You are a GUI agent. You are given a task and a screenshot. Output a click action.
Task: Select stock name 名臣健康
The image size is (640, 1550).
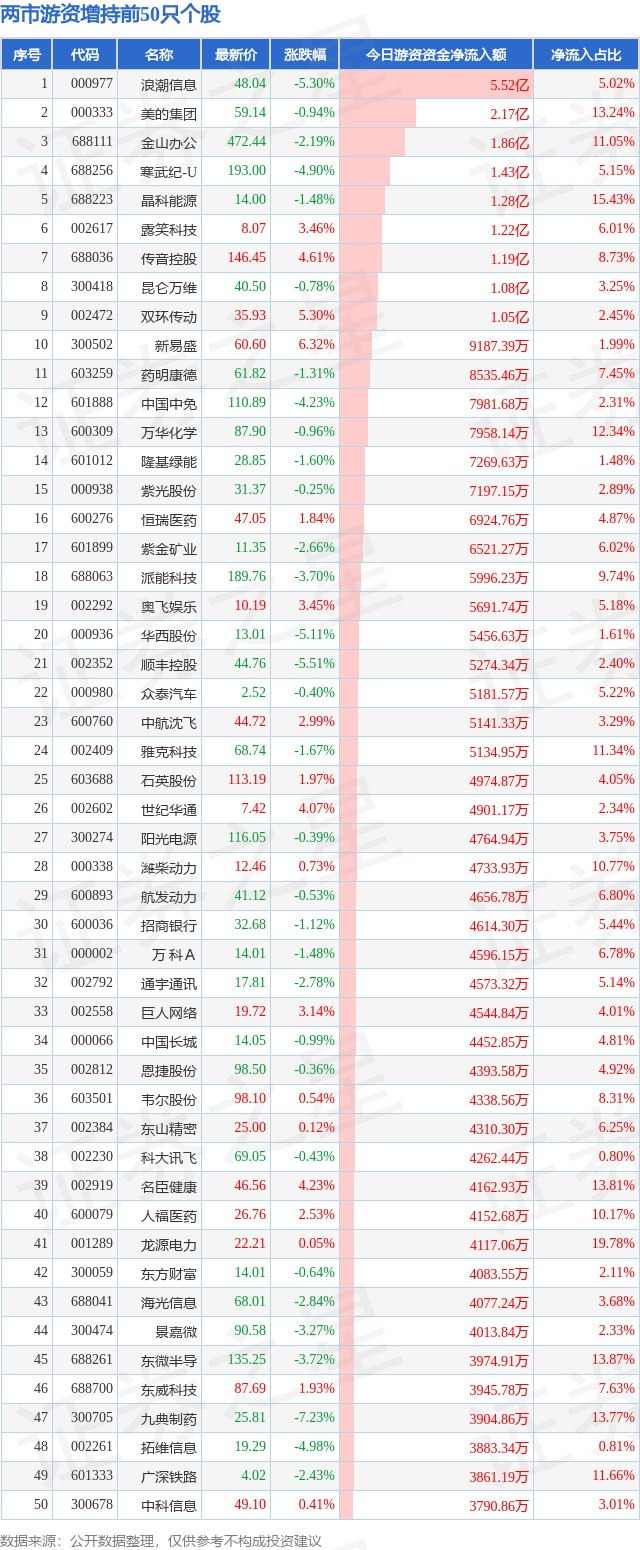pyautogui.click(x=170, y=1187)
